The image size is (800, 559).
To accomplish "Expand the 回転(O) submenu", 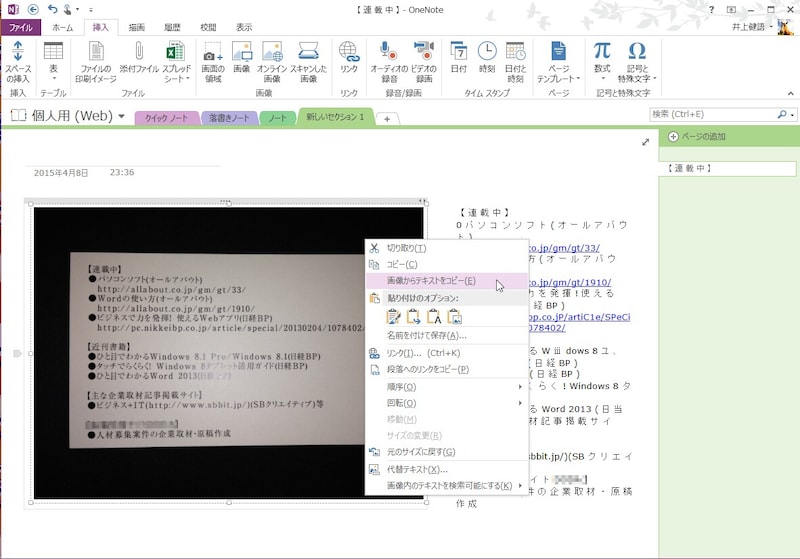I will pos(447,403).
